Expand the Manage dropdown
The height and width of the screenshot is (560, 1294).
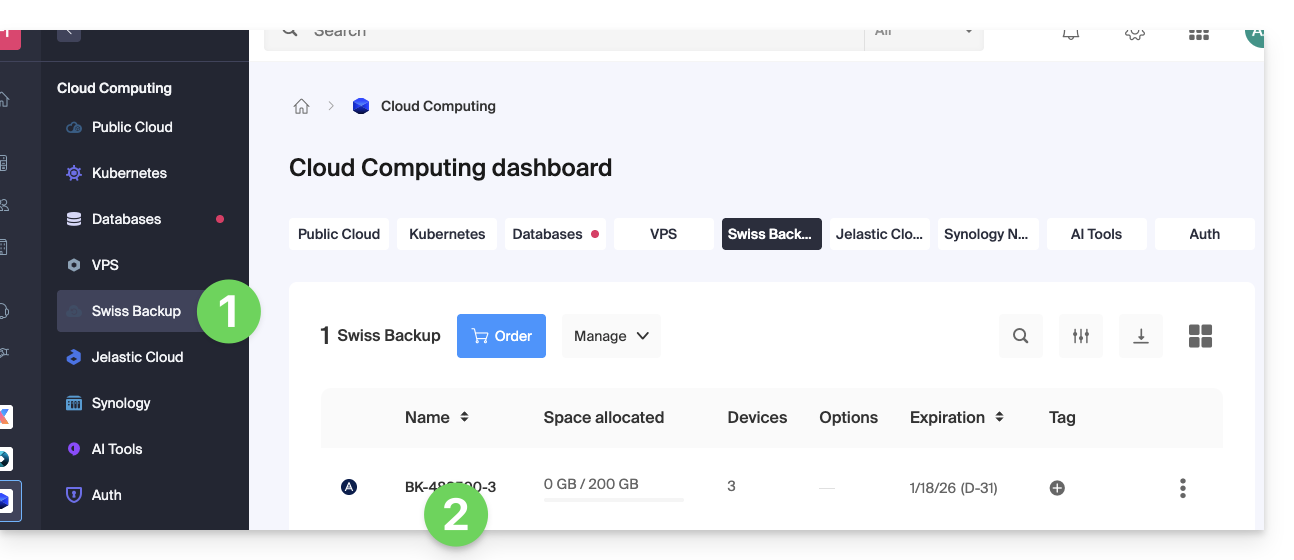pos(611,336)
